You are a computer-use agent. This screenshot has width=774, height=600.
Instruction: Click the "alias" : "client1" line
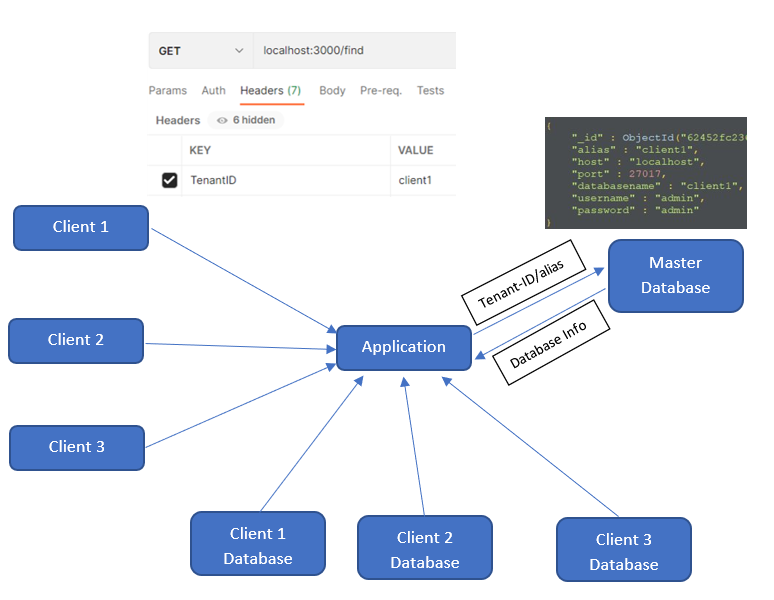pos(635,150)
